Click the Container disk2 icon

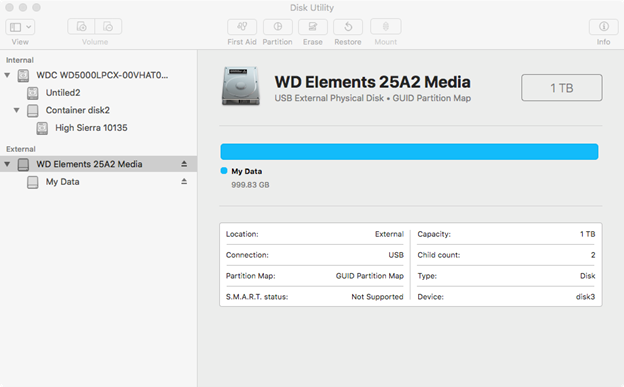point(33,111)
